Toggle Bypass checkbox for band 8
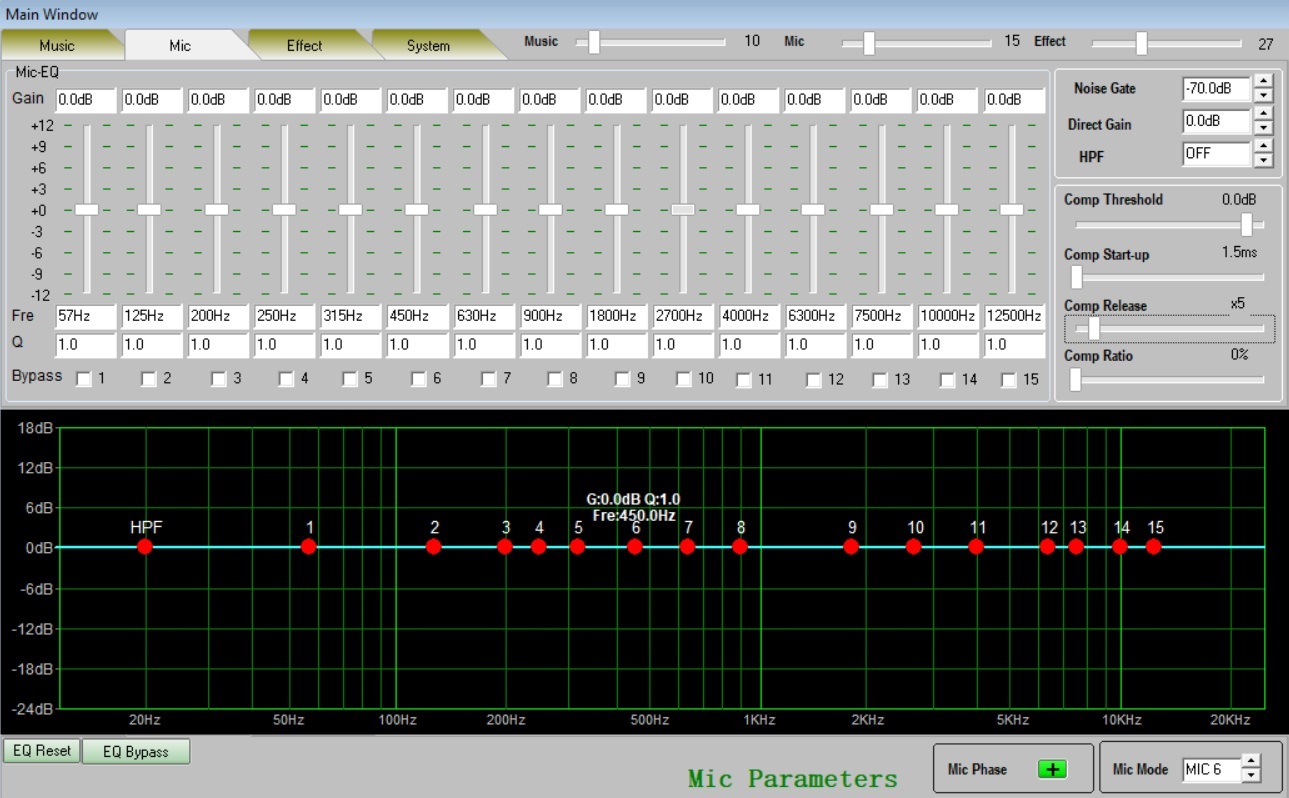 554,379
